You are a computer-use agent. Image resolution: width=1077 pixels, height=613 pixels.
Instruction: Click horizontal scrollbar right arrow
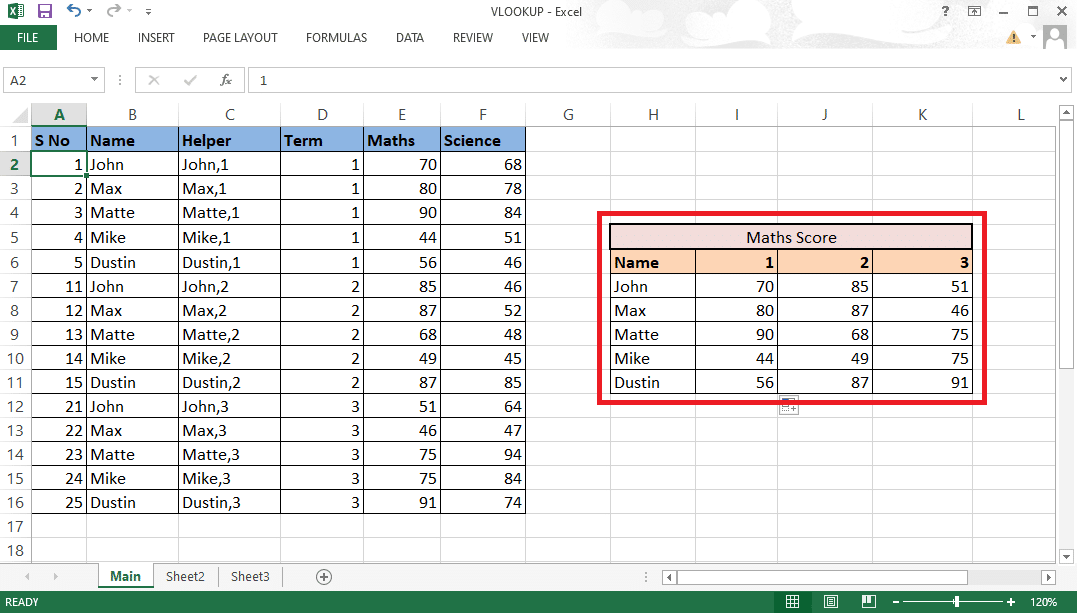[1048, 577]
